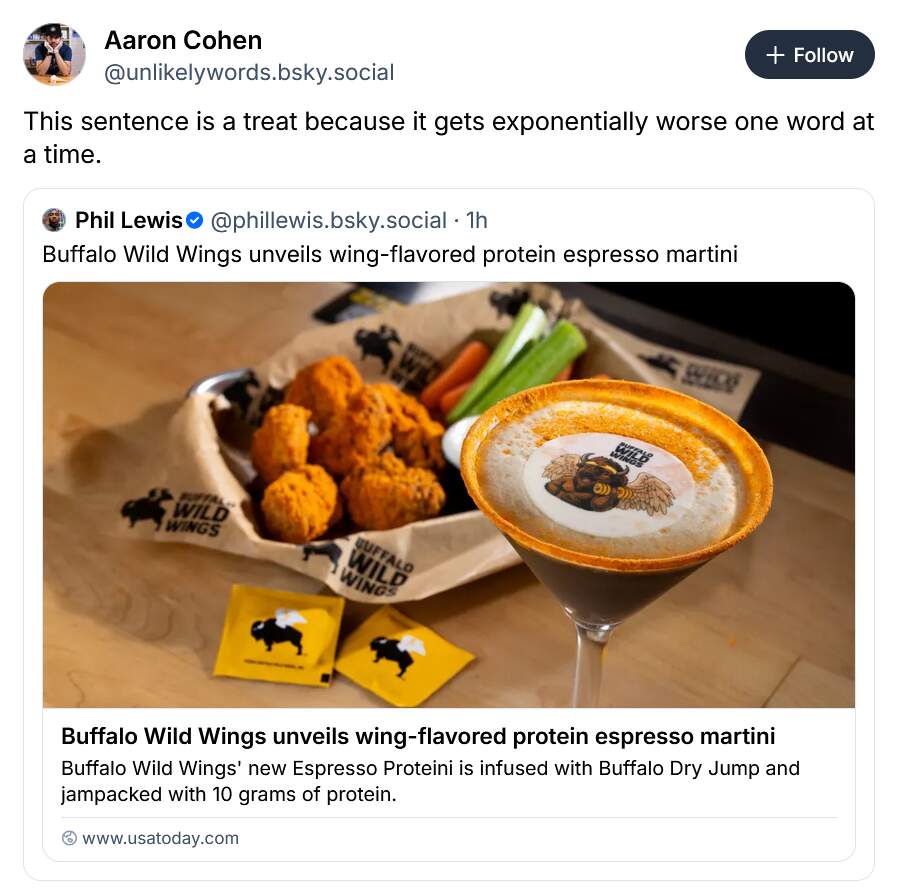
Task: Open Phil Lewis's display name link
Action: pos(128,220)
